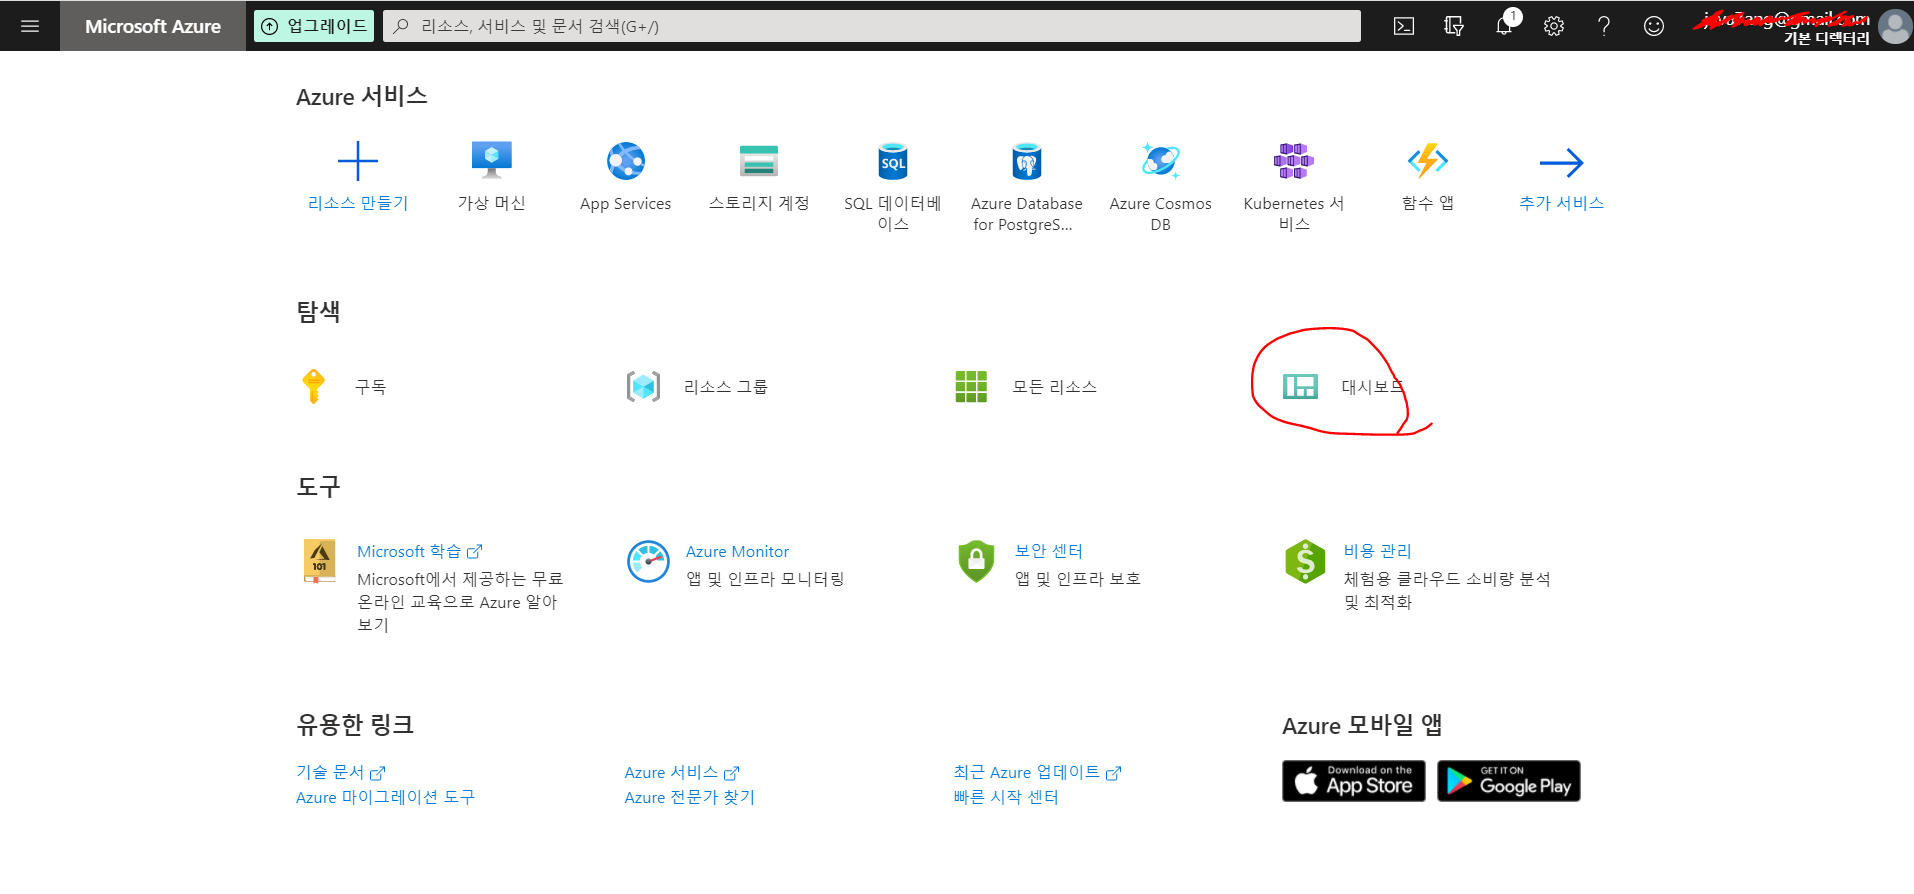This screenshot has height=894, width=1914.
Task: Click the 보안 센터 shield icon
Action: coord(976,561)
